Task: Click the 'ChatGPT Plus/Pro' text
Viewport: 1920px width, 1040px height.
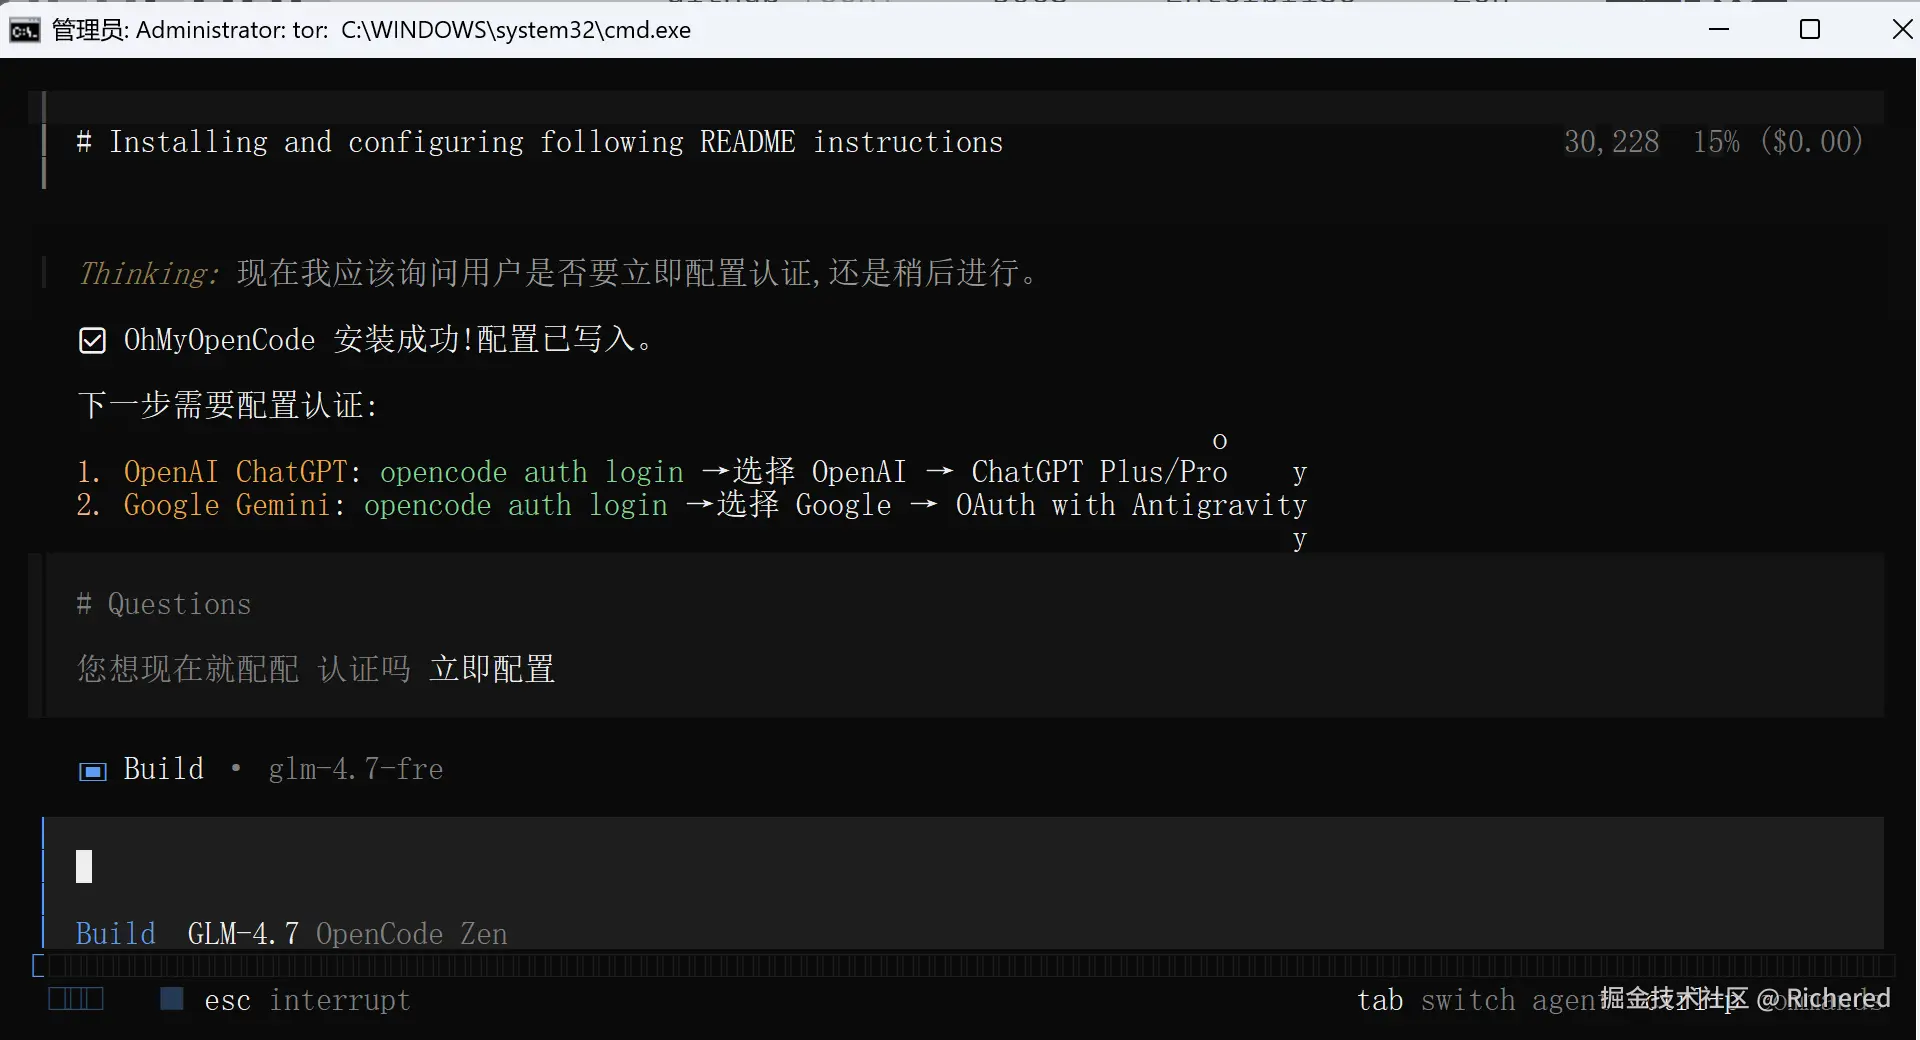Action: click(1100, 472)
